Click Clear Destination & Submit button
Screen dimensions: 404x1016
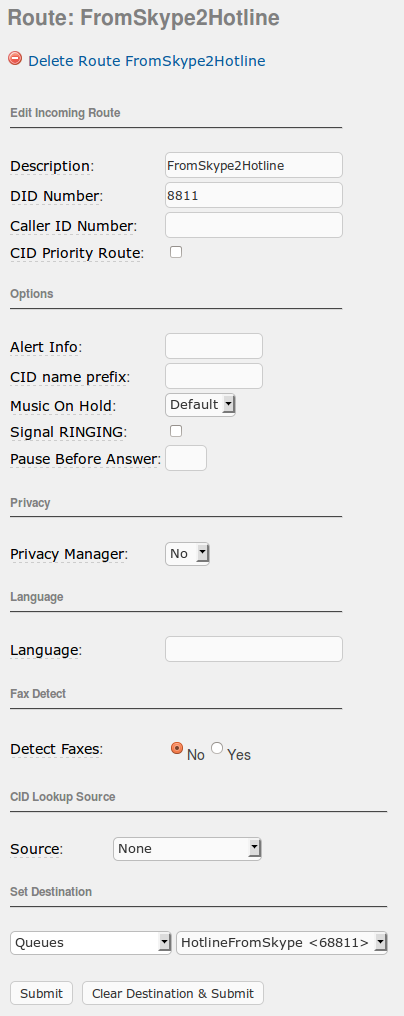(173, 993)
